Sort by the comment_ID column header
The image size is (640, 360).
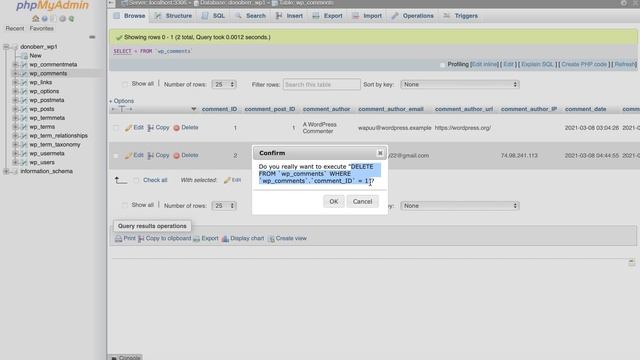(x=219, y=109)
